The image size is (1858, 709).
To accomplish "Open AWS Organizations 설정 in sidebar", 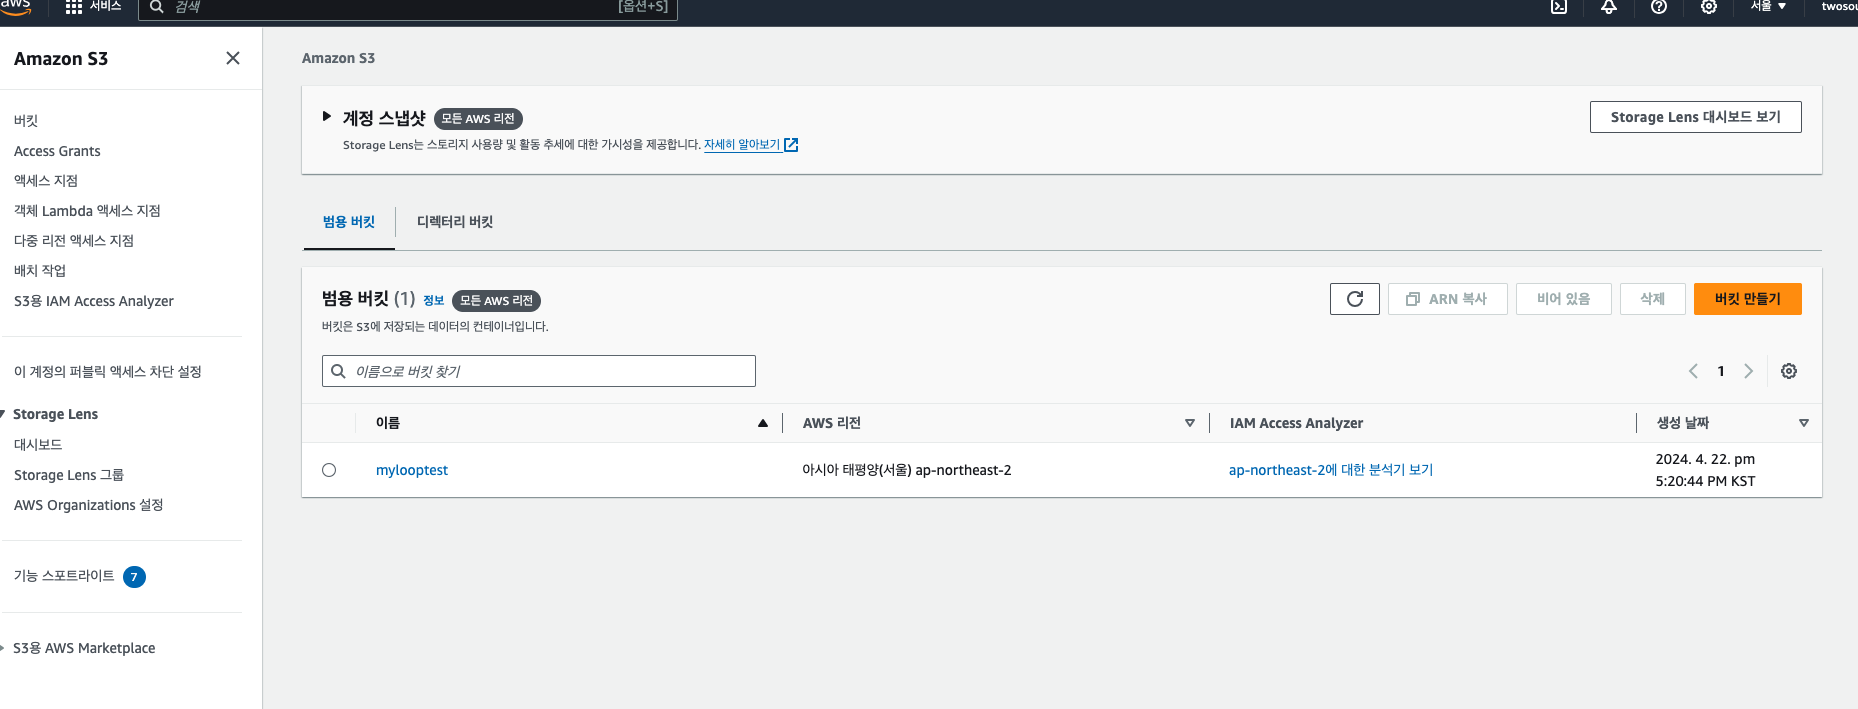I will click(89, 505).
